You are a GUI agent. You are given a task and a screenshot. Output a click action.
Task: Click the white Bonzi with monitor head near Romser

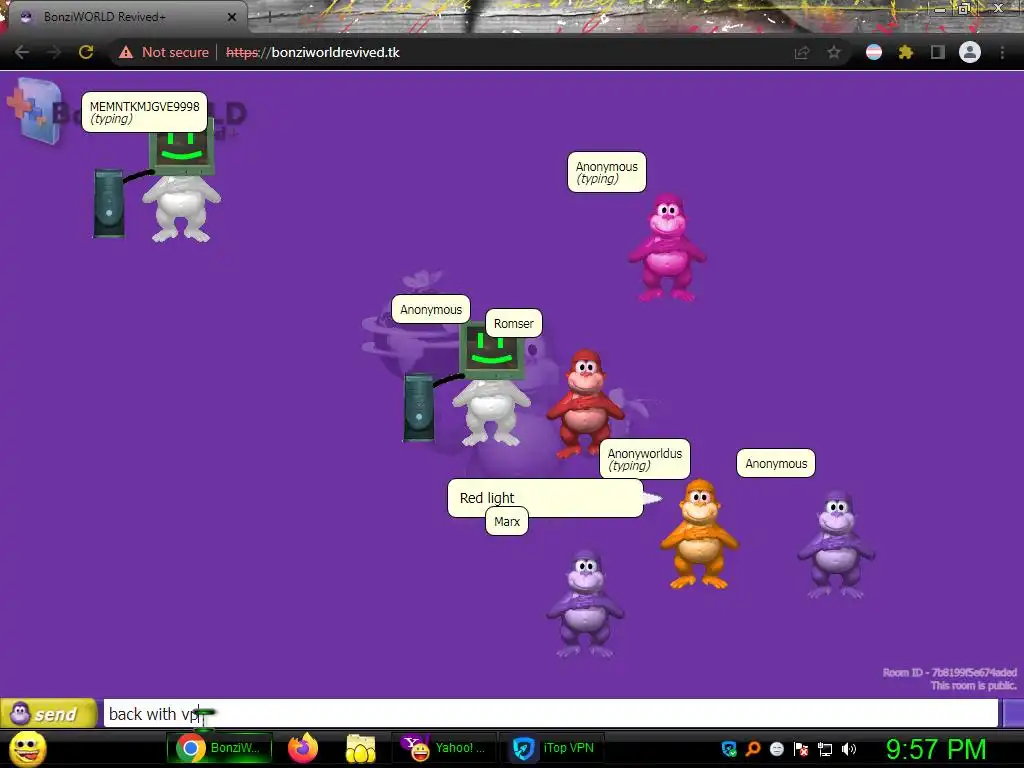tap(490, 385)
